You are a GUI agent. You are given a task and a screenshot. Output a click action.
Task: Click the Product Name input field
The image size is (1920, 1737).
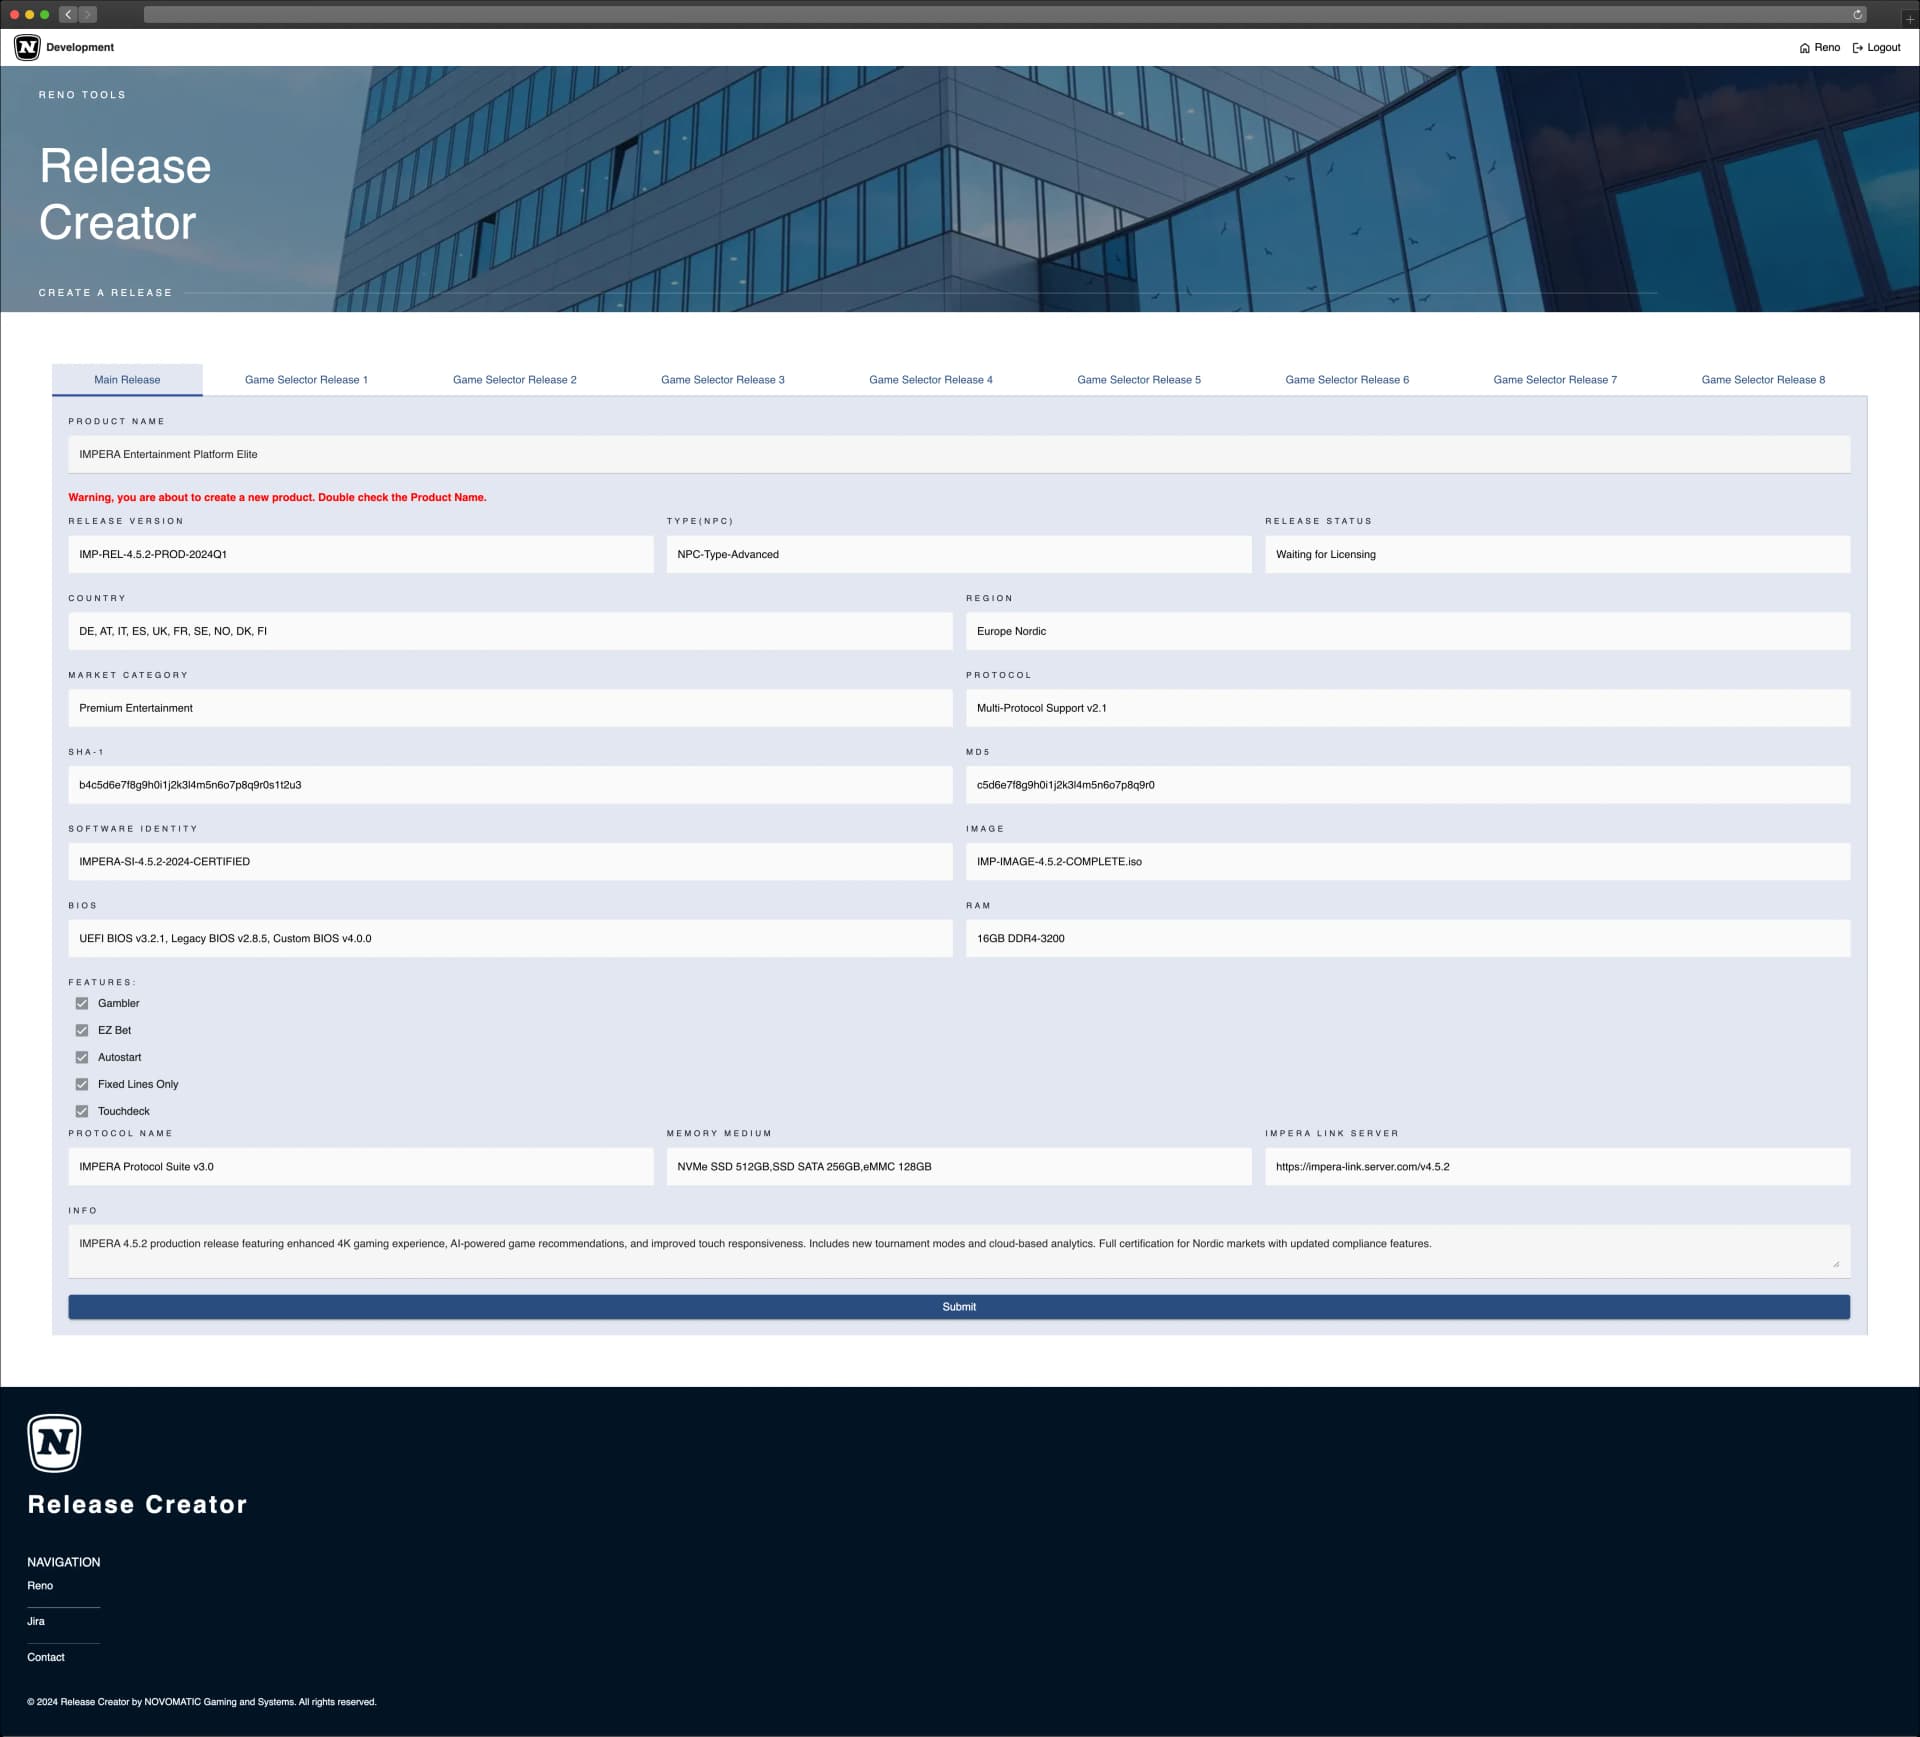click(x=959, y=455)
